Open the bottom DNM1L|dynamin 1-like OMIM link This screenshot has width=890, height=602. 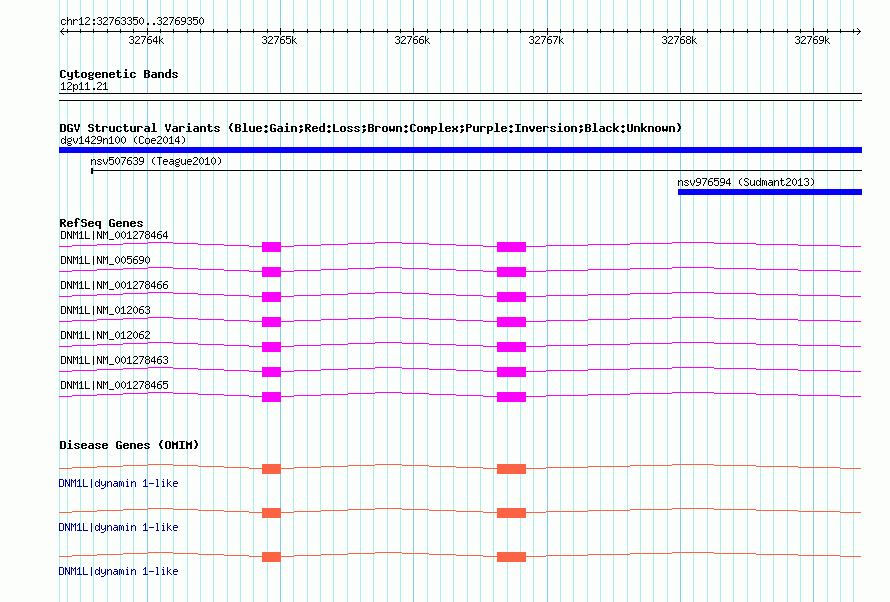[x=118, y=571]
